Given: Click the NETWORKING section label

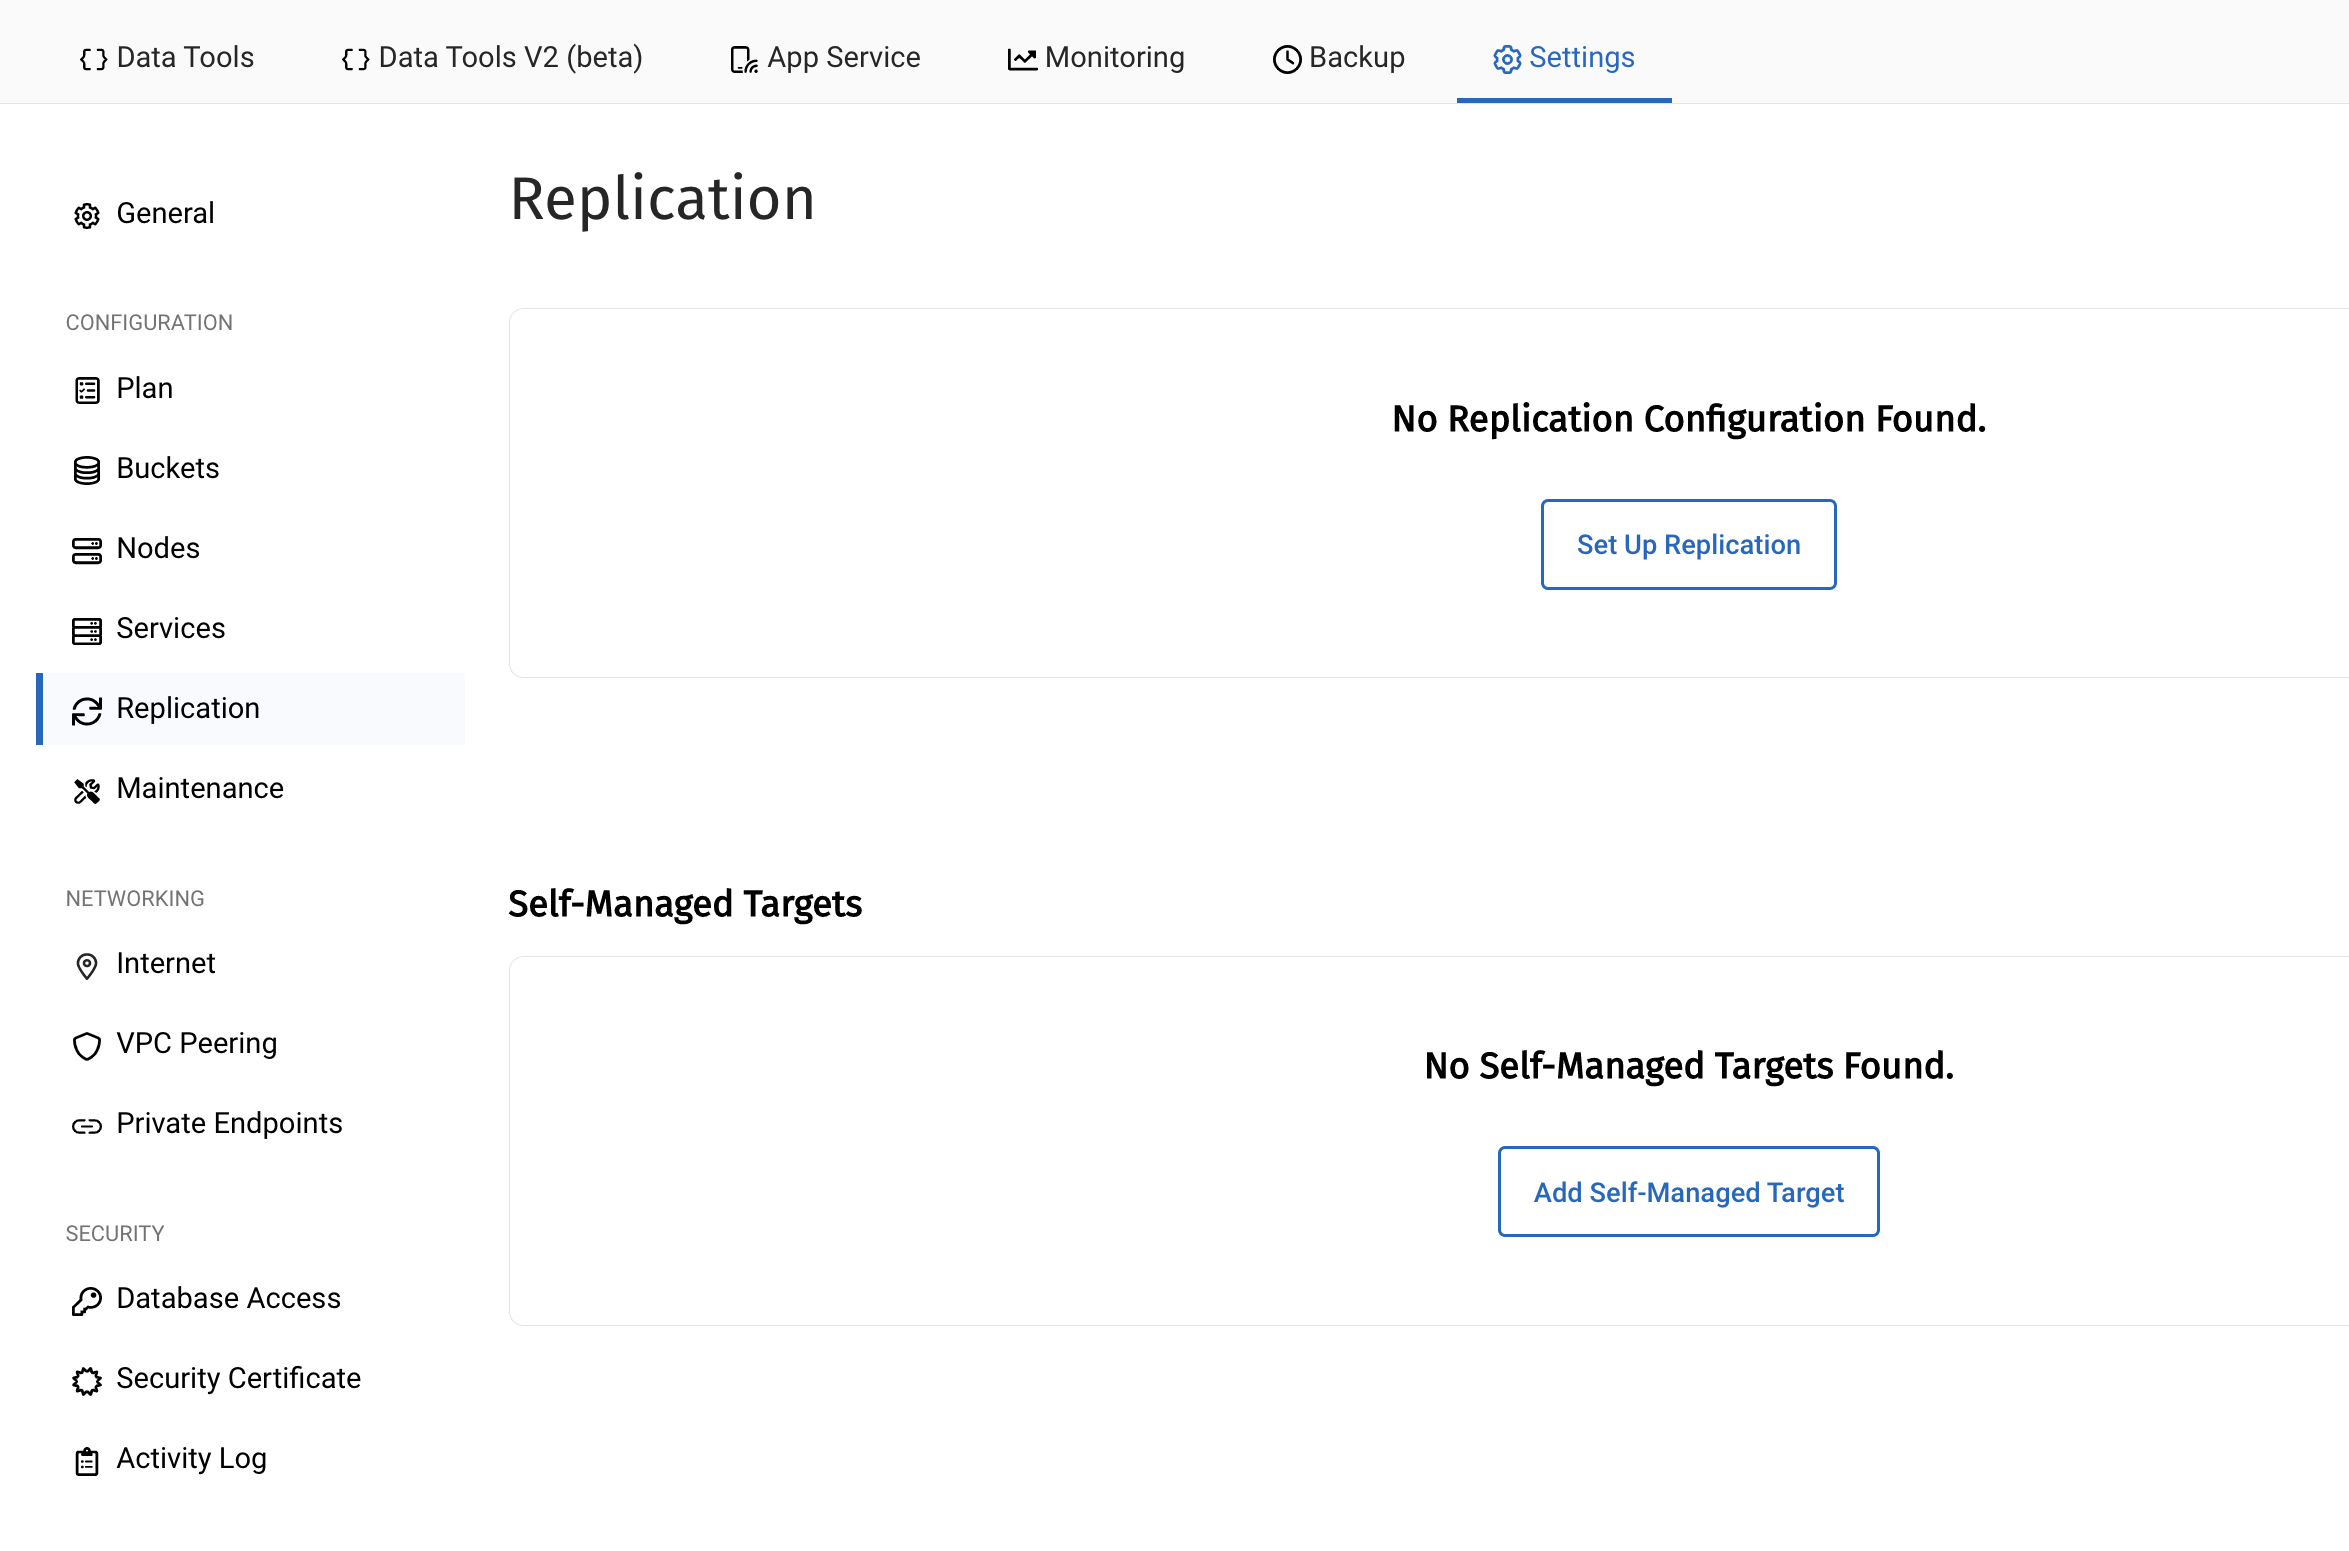Looking at the screenshot, I should coord(135,898).
